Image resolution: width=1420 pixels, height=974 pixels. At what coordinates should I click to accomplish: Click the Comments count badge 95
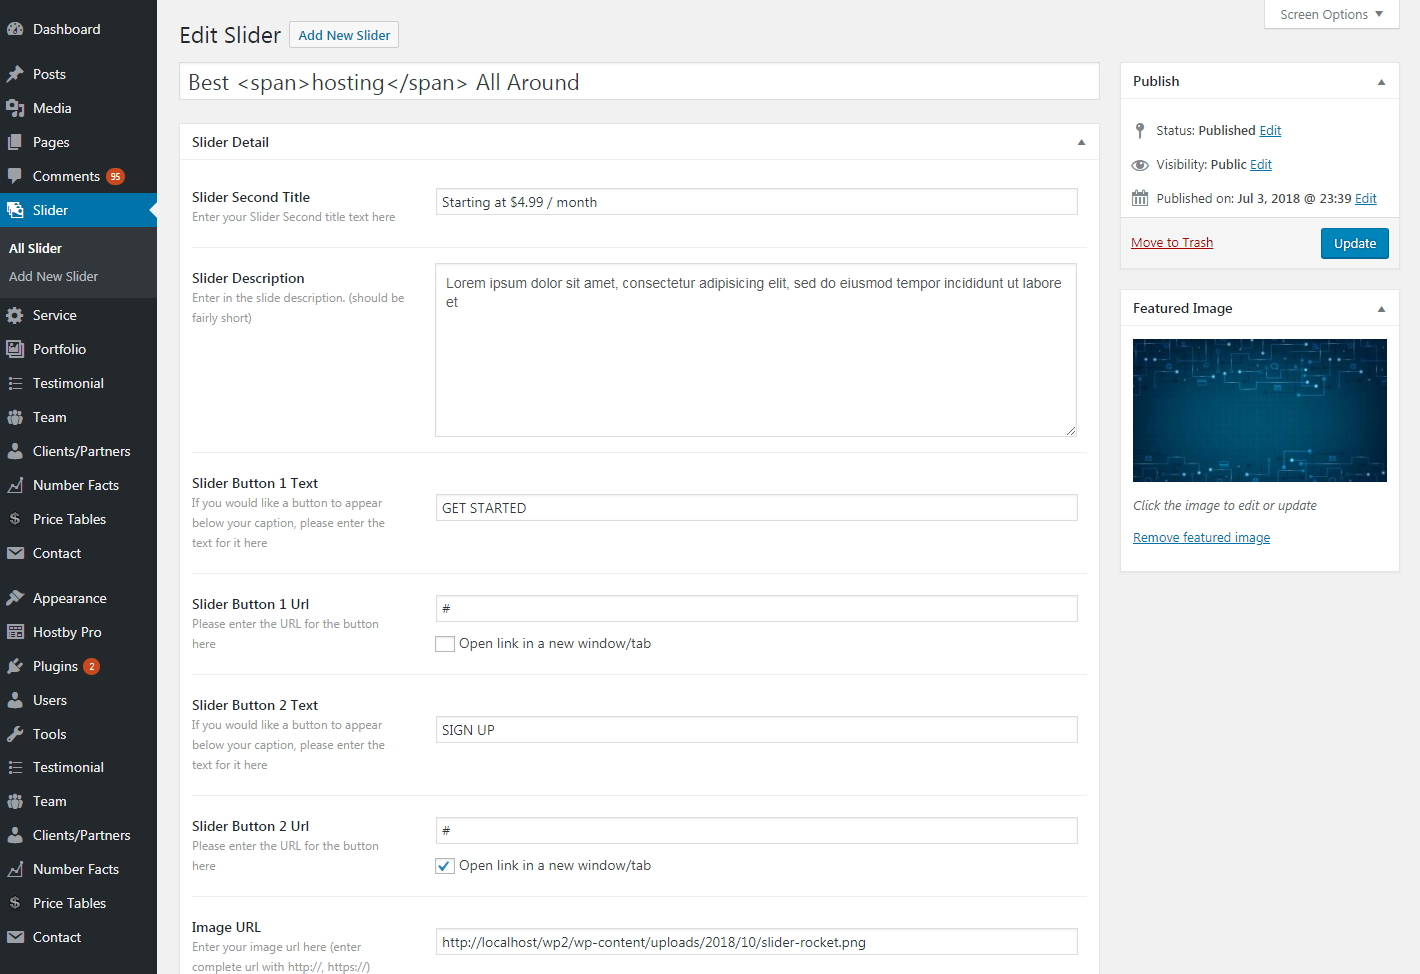pyautogui.click(x=116, y=177)
